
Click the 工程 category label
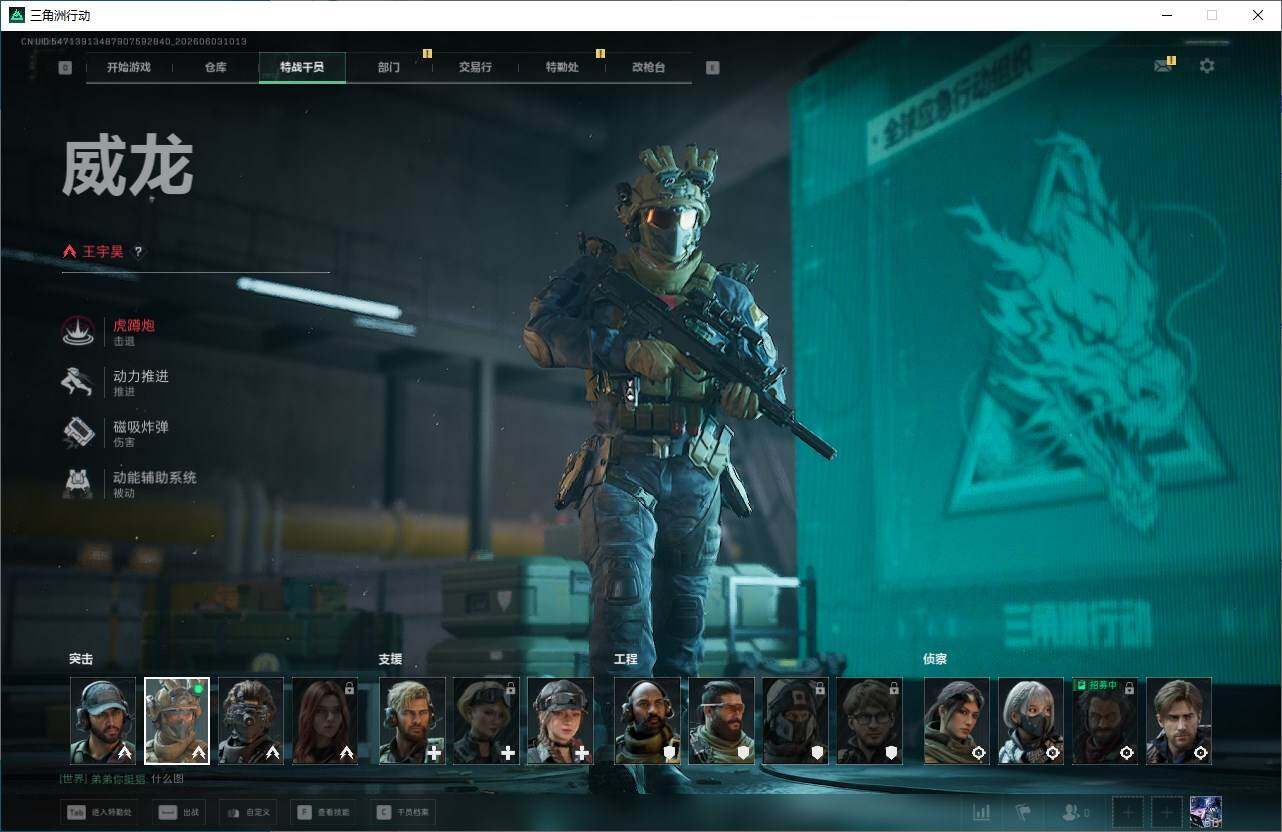tap(626, 660)
